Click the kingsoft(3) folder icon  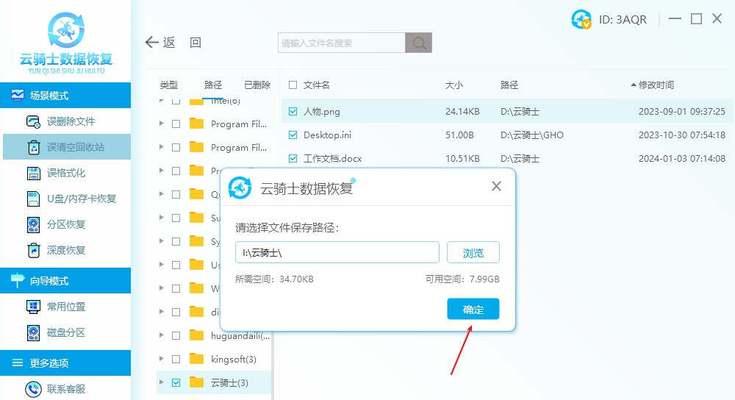click(196, 359)
